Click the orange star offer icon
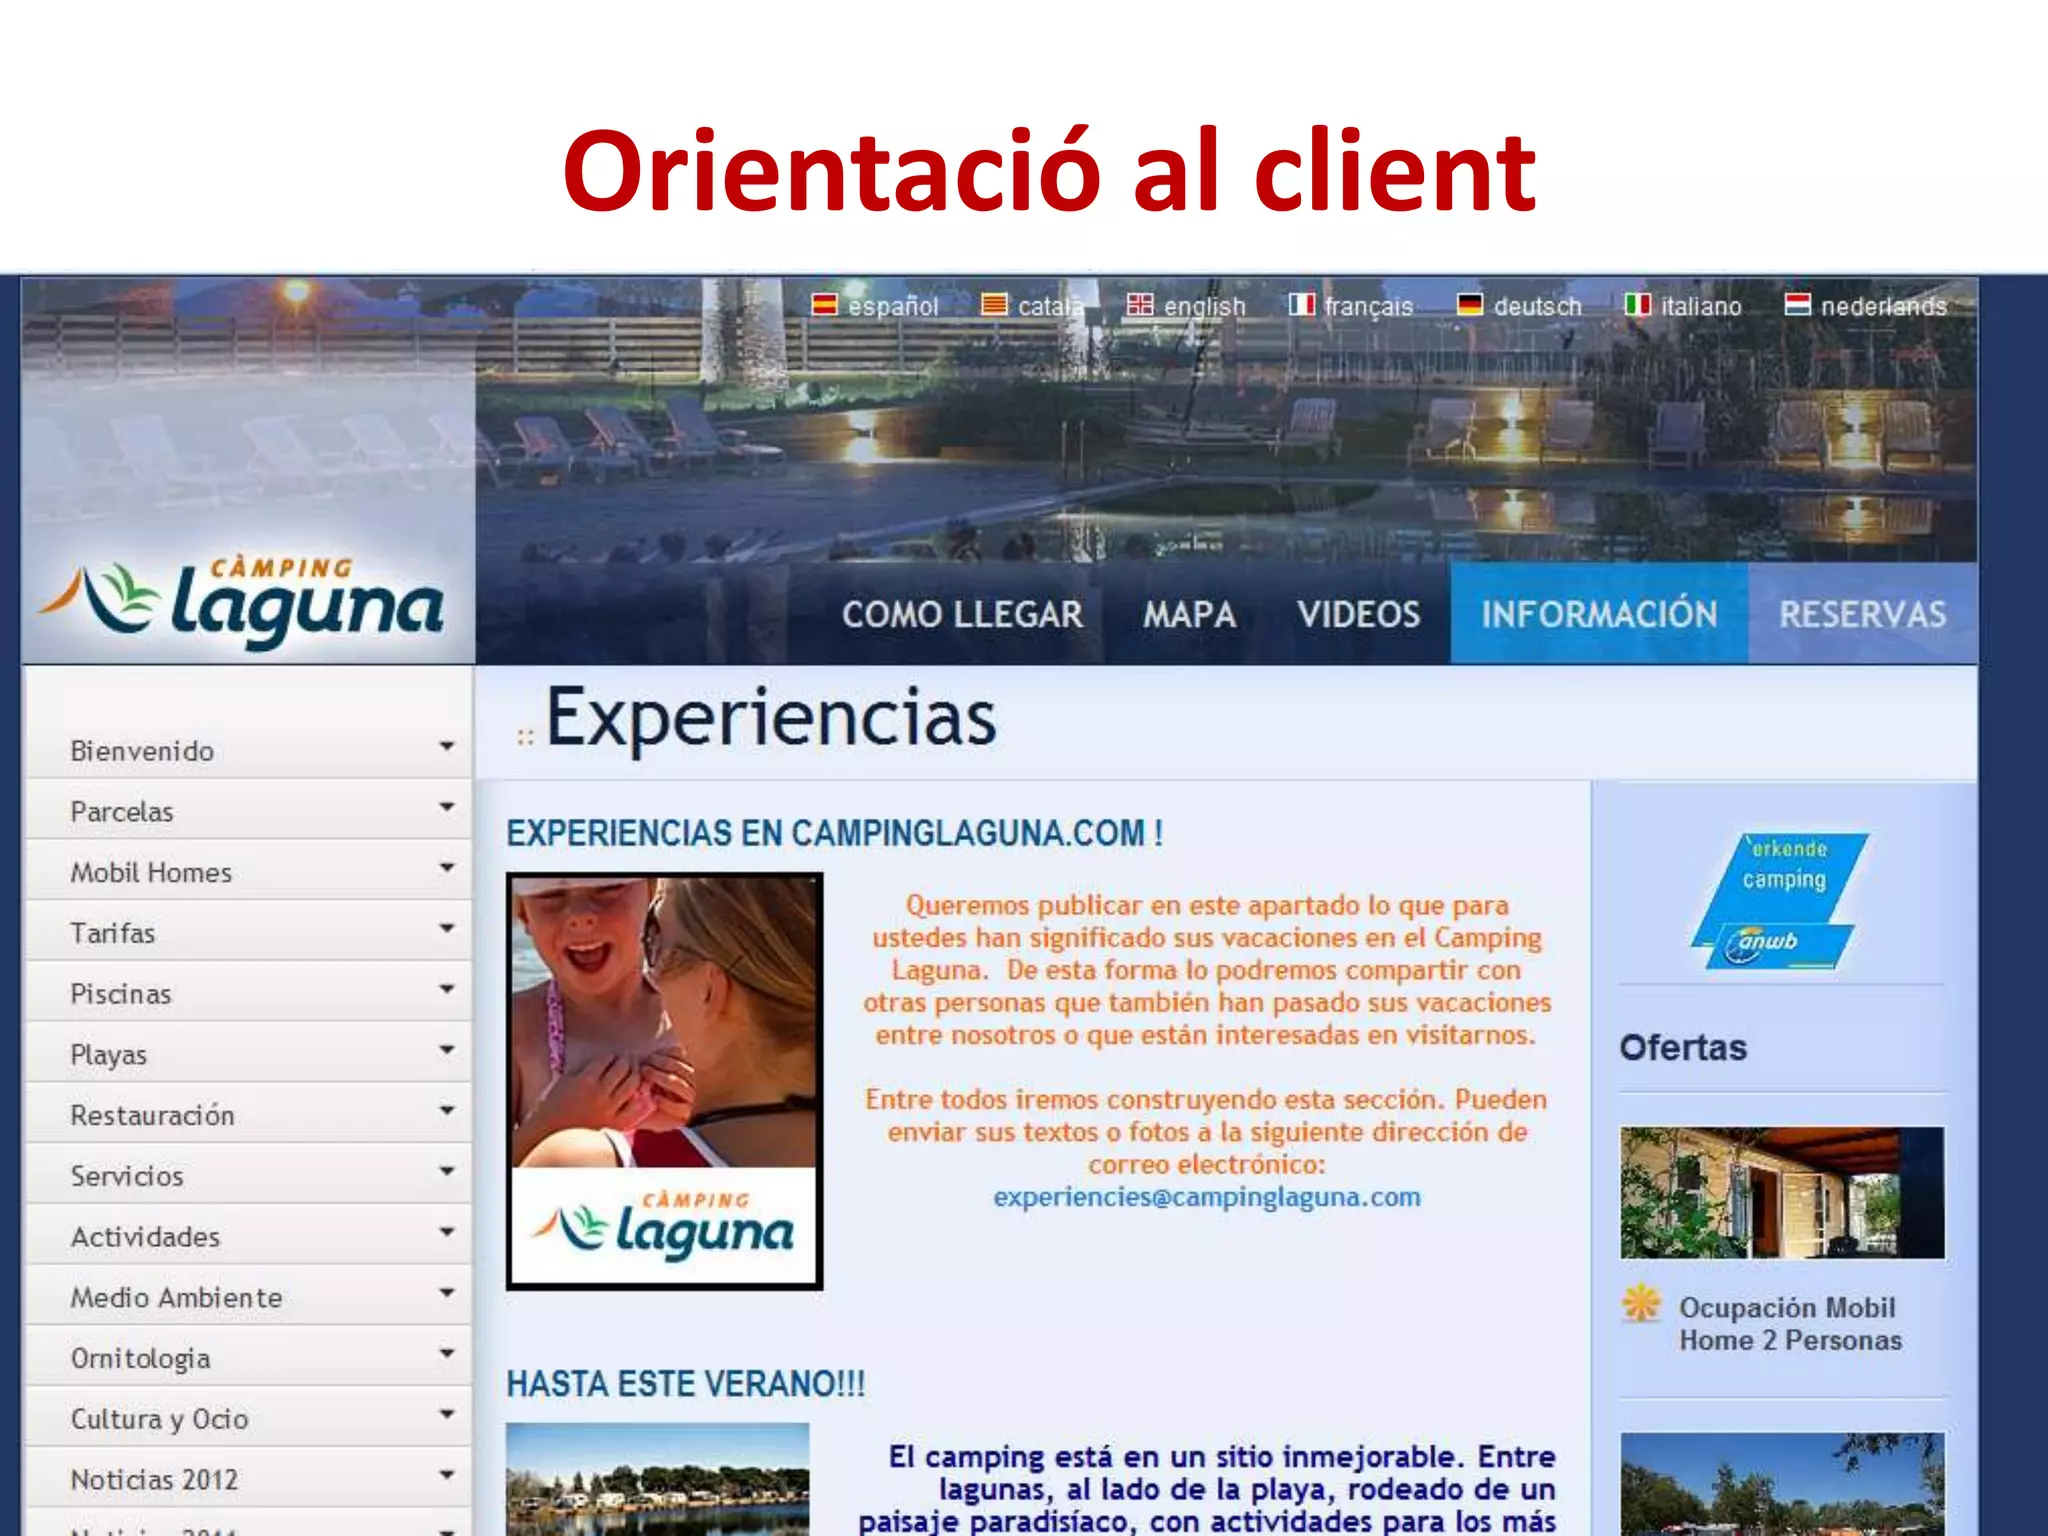2048x1536 pixels. pos(1641,1303)
